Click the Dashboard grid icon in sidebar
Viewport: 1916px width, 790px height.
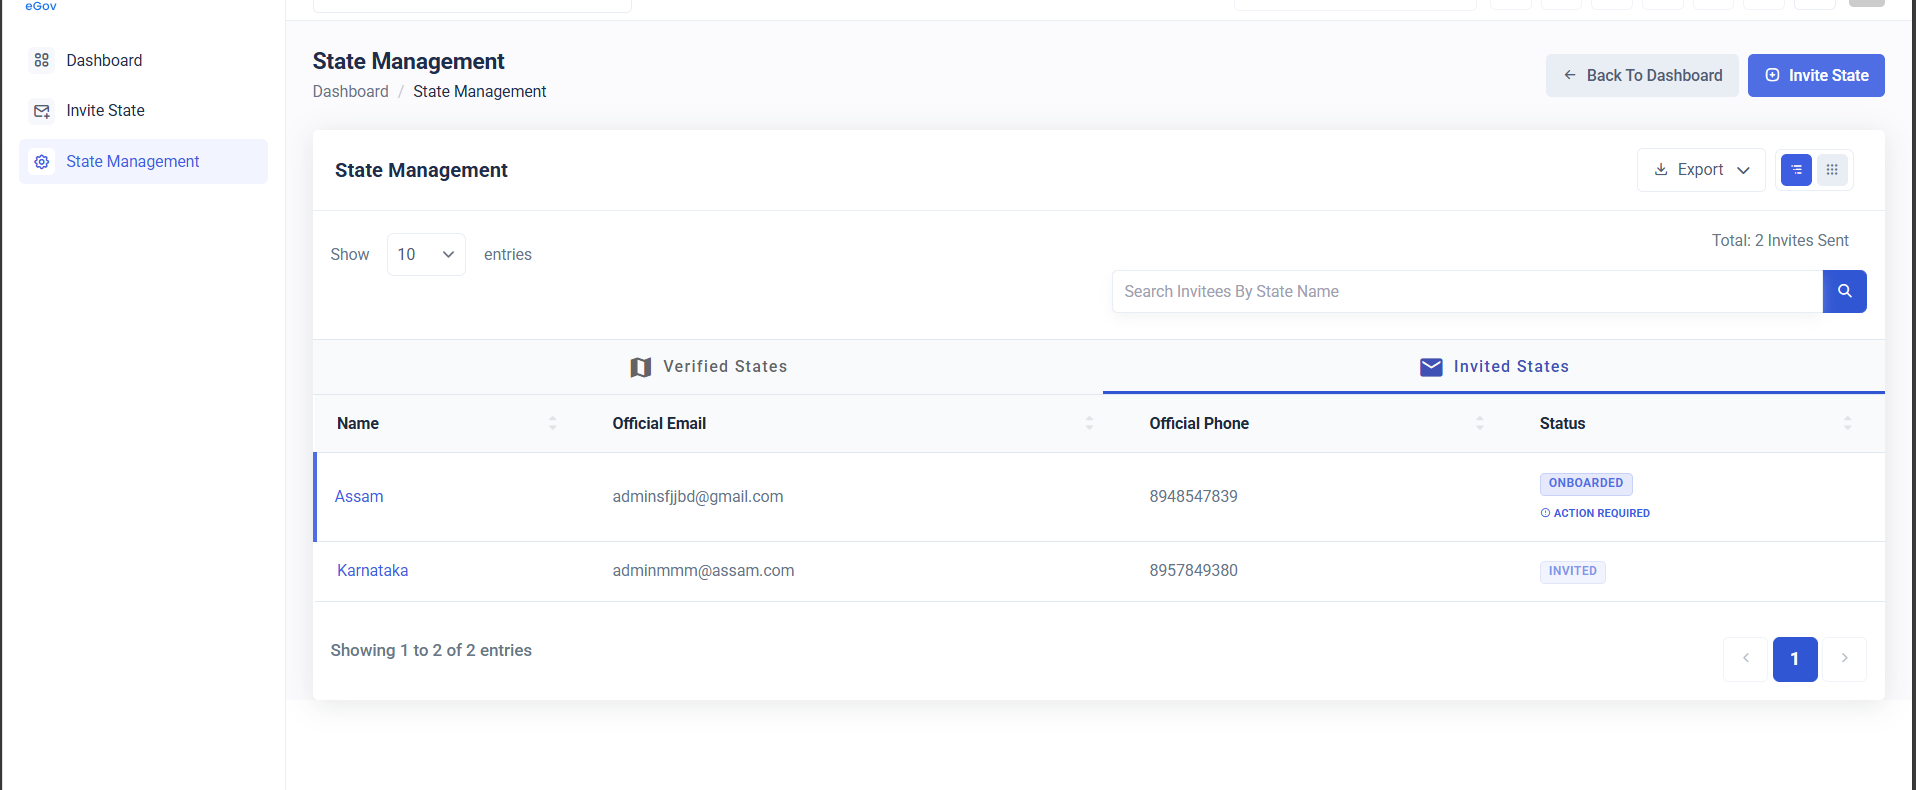(42, 60)
